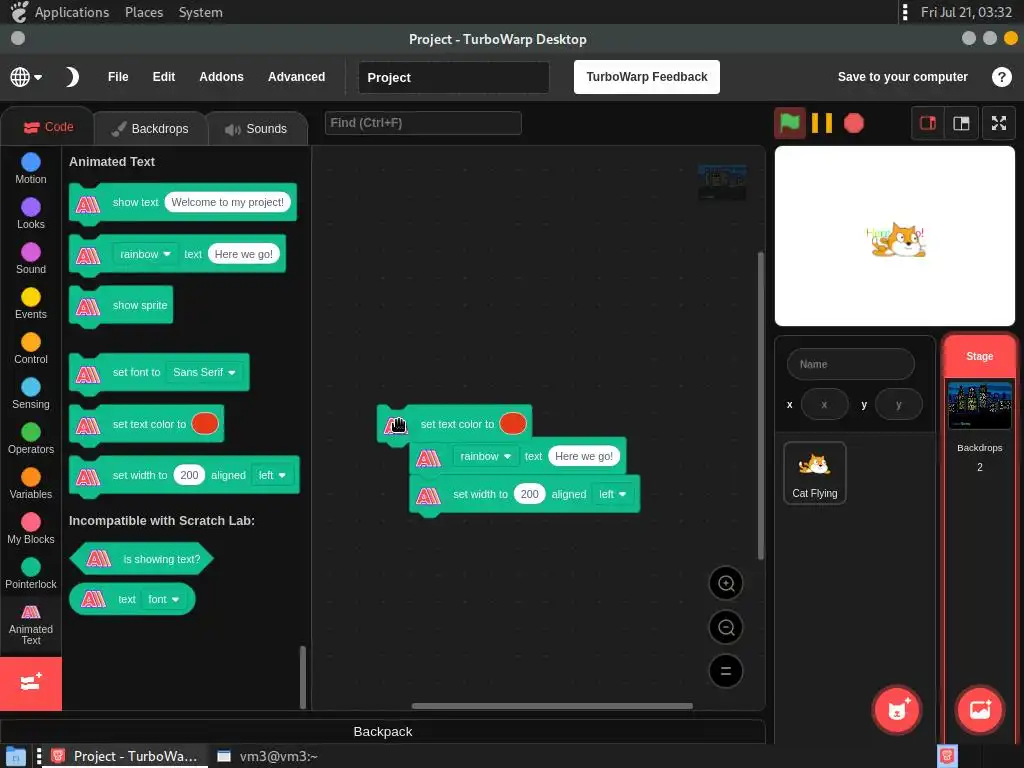Viewport: 1024px width, 768px height.
Task: Select the Variables category
Action: coord(31,484)
